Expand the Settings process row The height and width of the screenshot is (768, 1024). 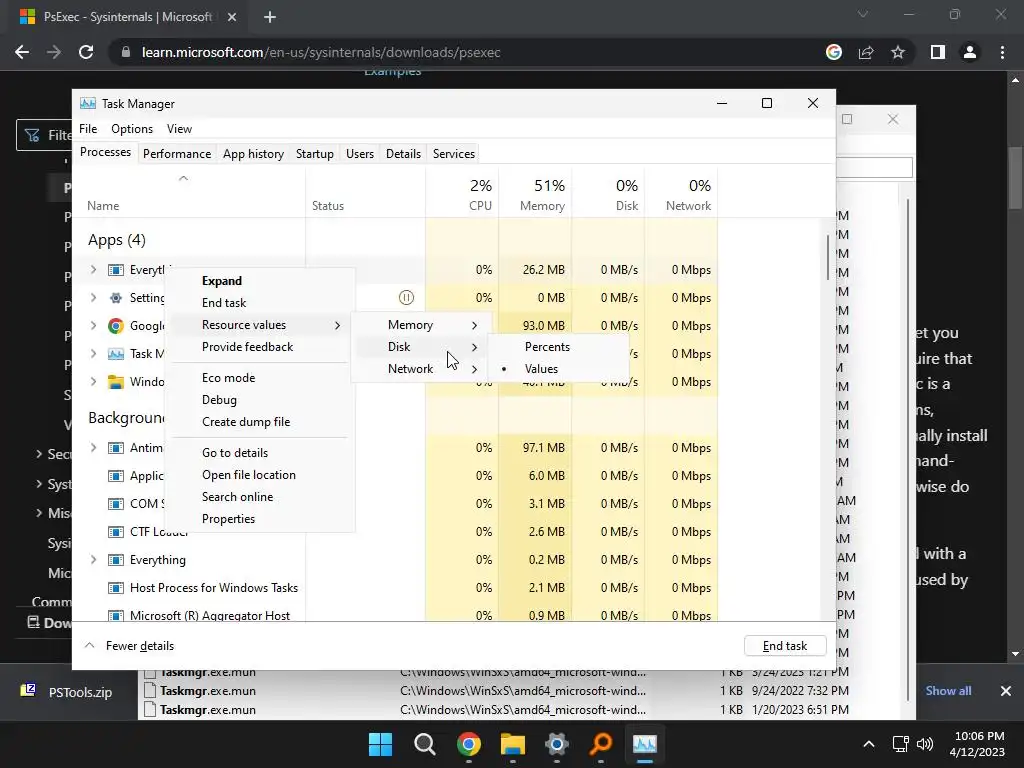pos(93,298)
